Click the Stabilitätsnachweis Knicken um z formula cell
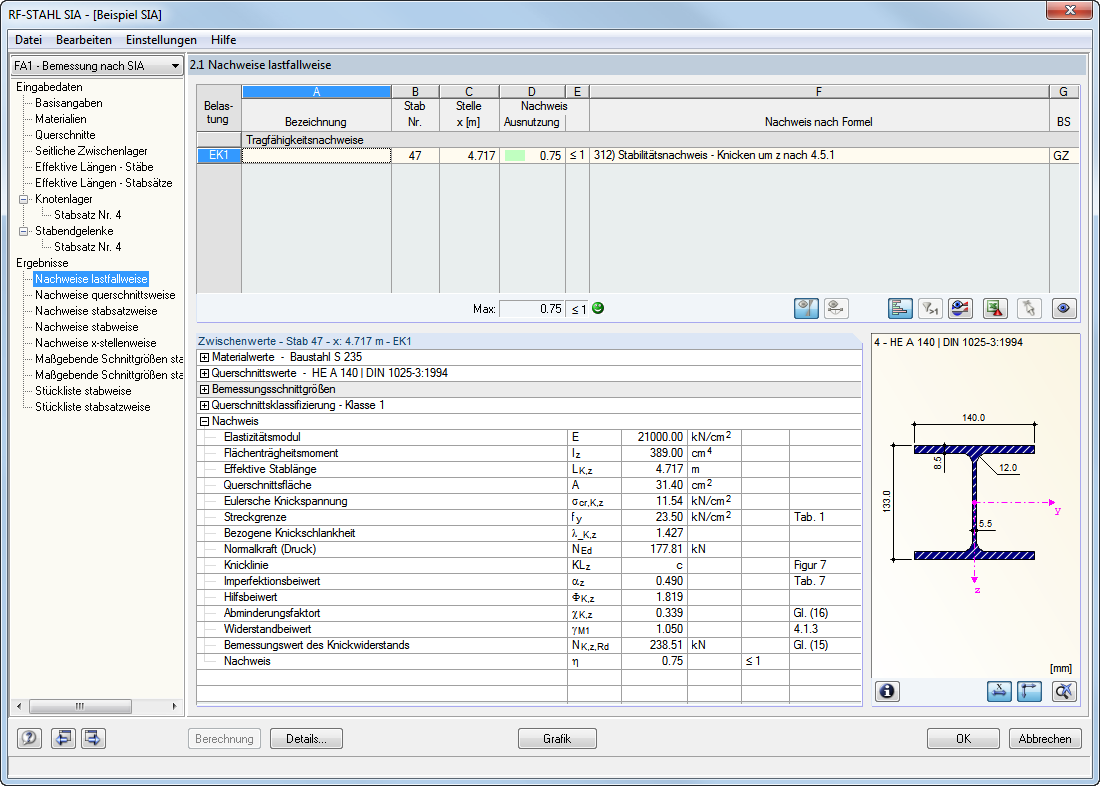Viewport: 1100px width, 786px height. (819, 156)
